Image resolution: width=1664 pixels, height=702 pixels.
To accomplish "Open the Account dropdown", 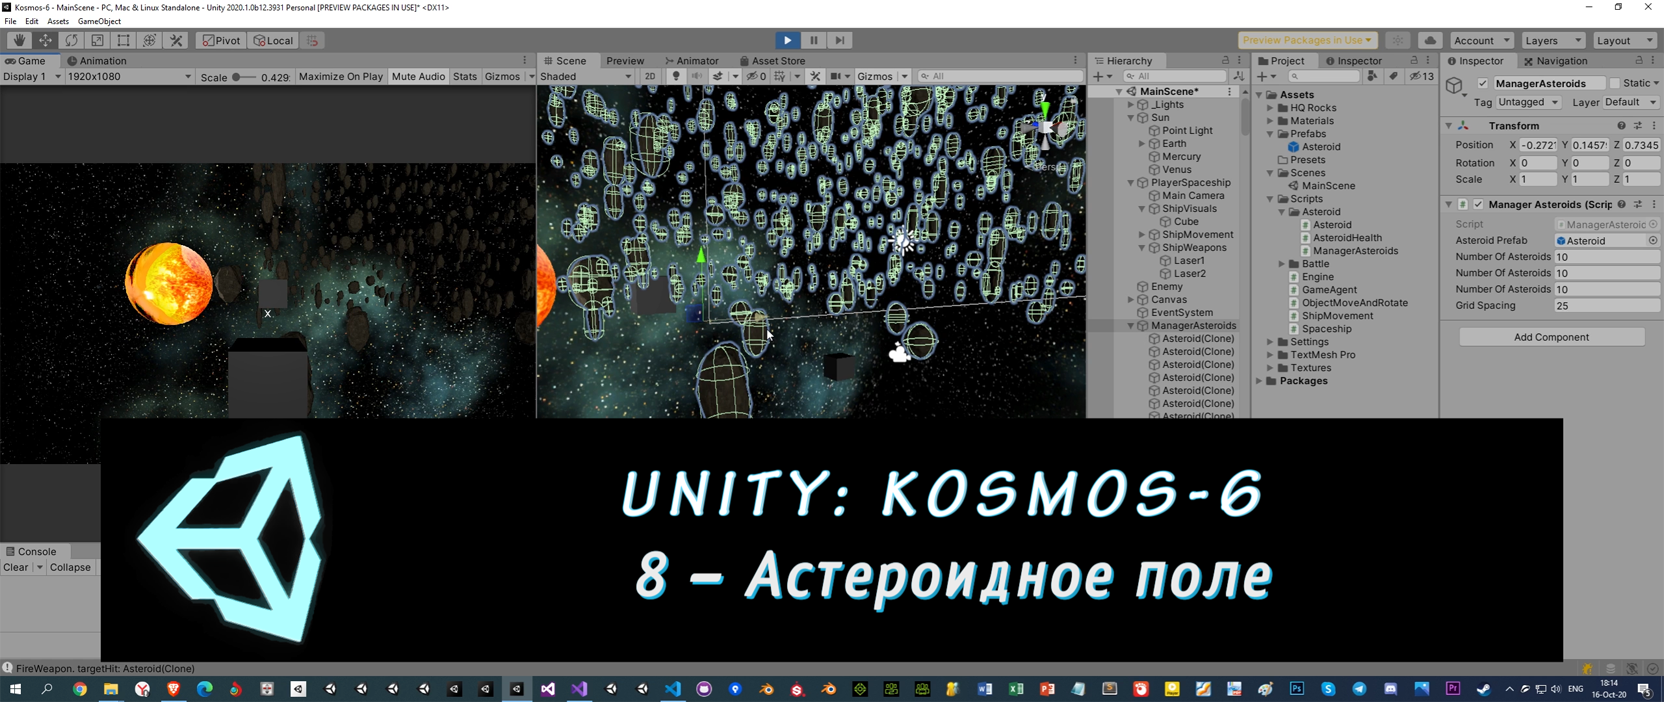I will [x=1481, y=40].
